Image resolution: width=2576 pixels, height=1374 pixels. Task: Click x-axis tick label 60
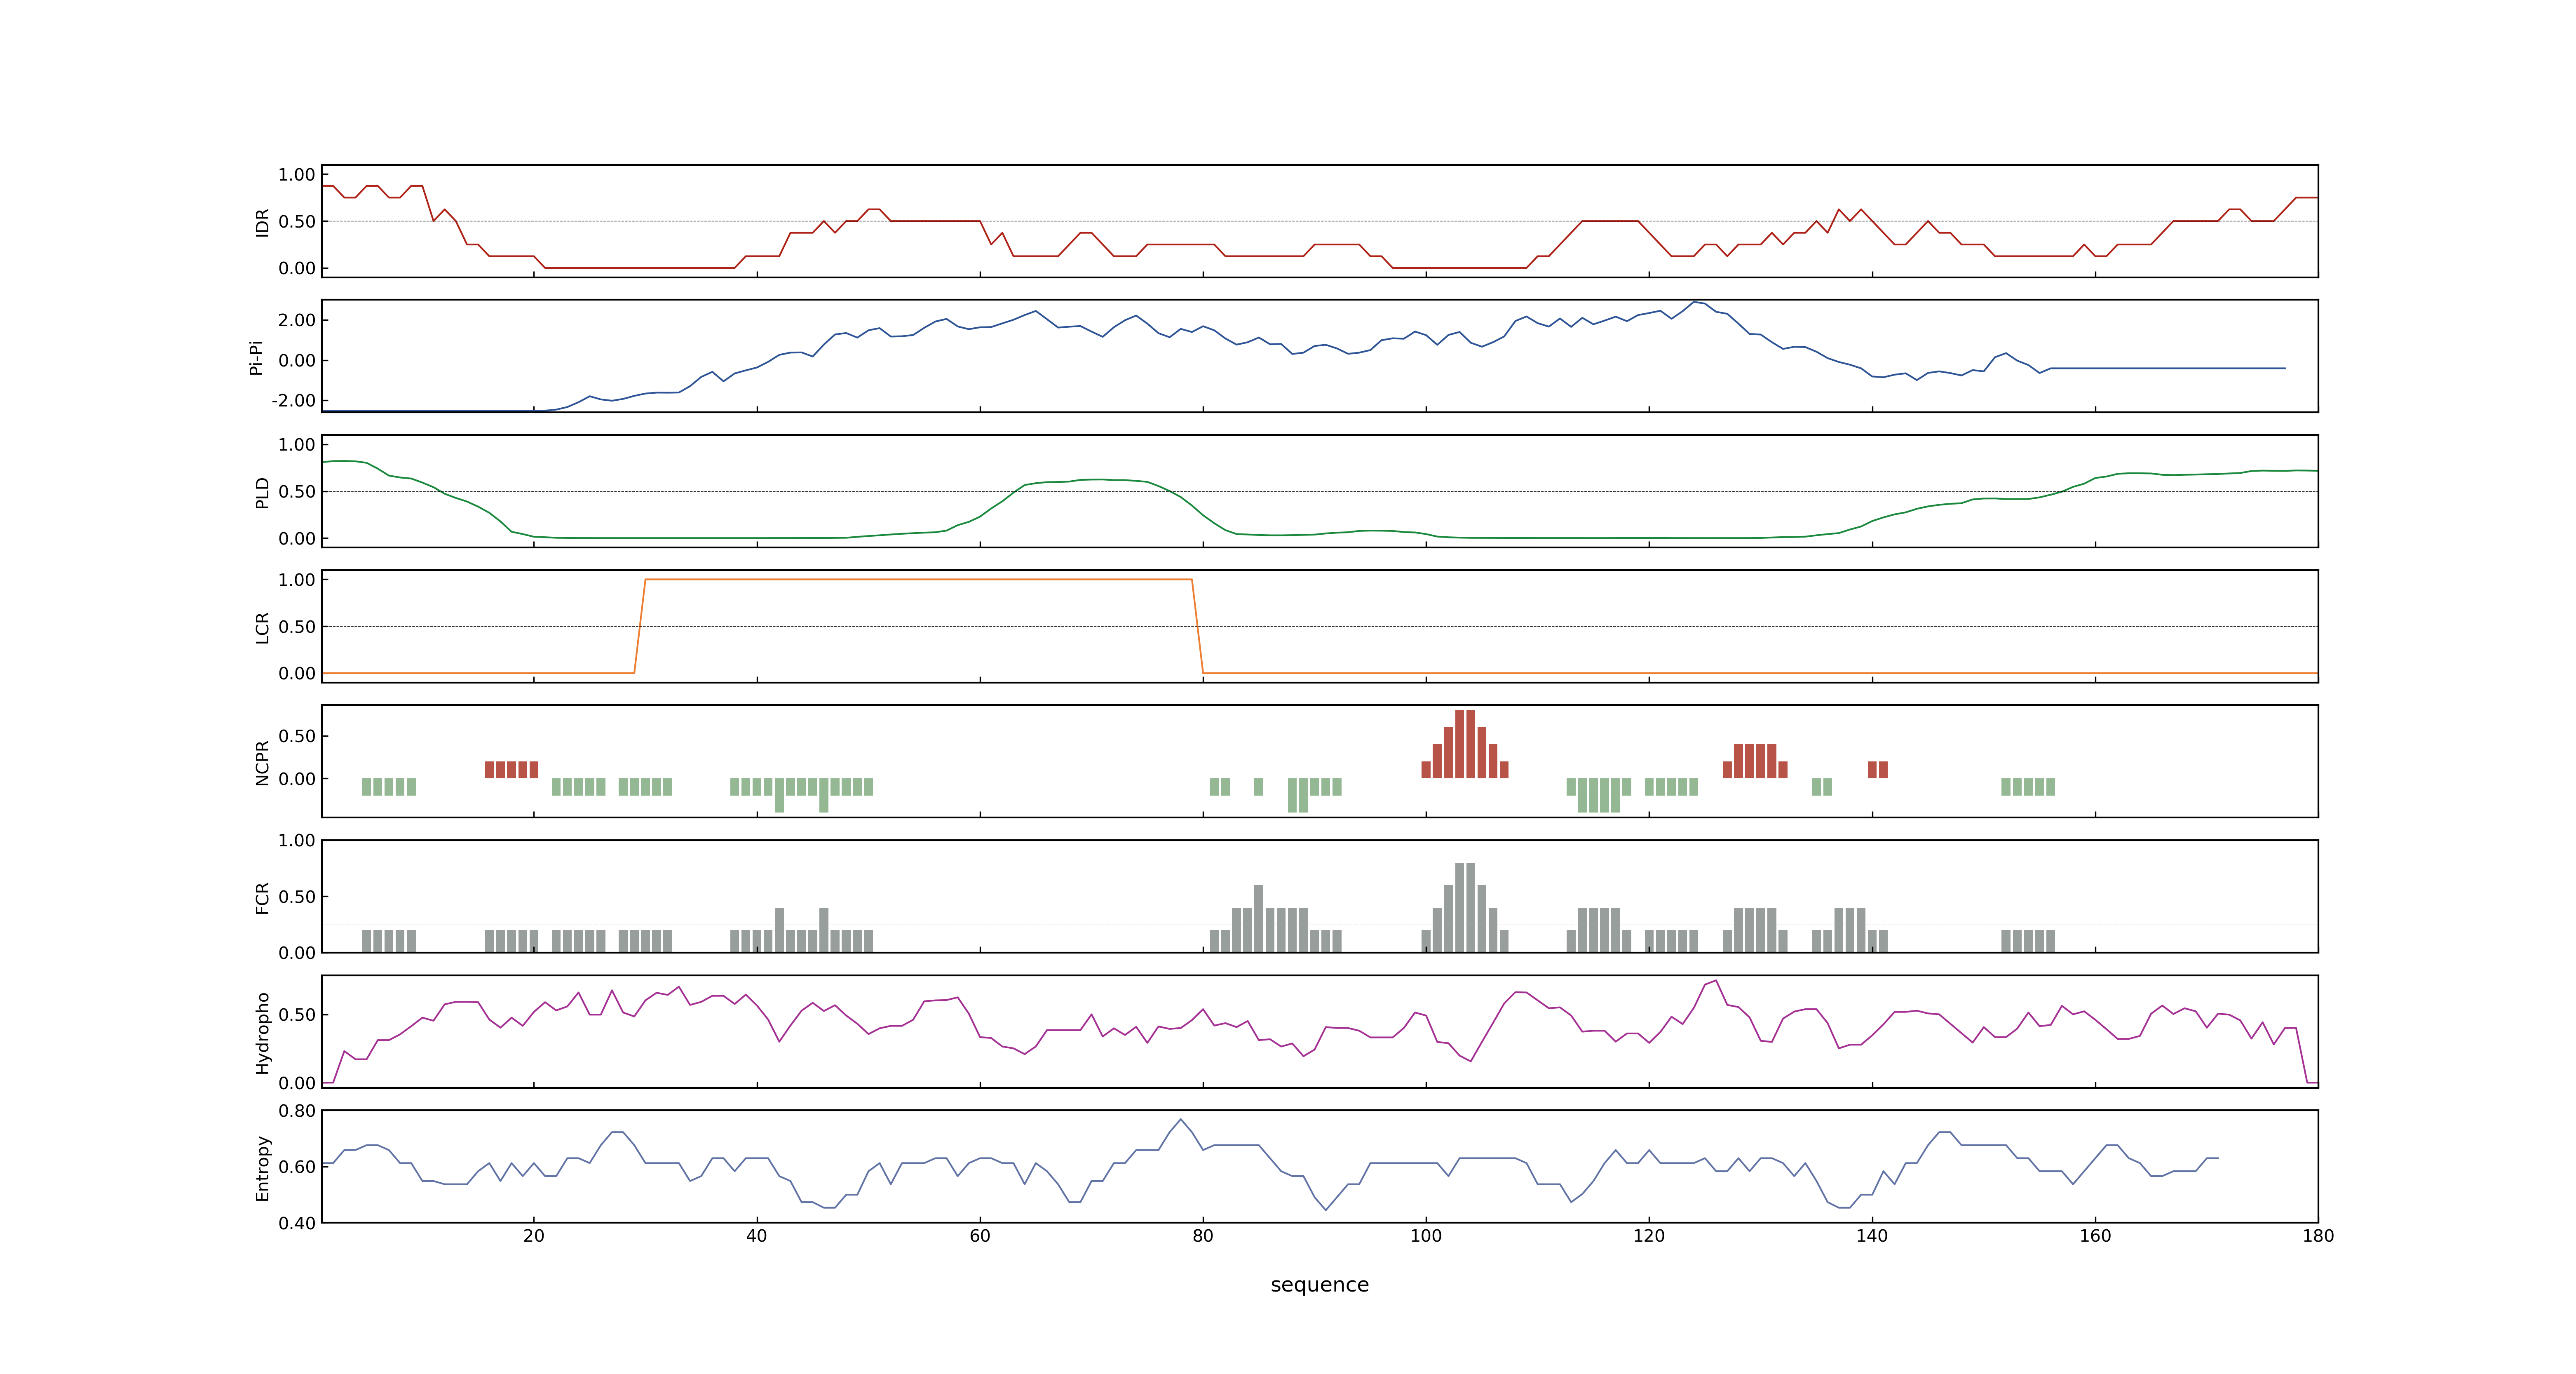(980, 1236)
